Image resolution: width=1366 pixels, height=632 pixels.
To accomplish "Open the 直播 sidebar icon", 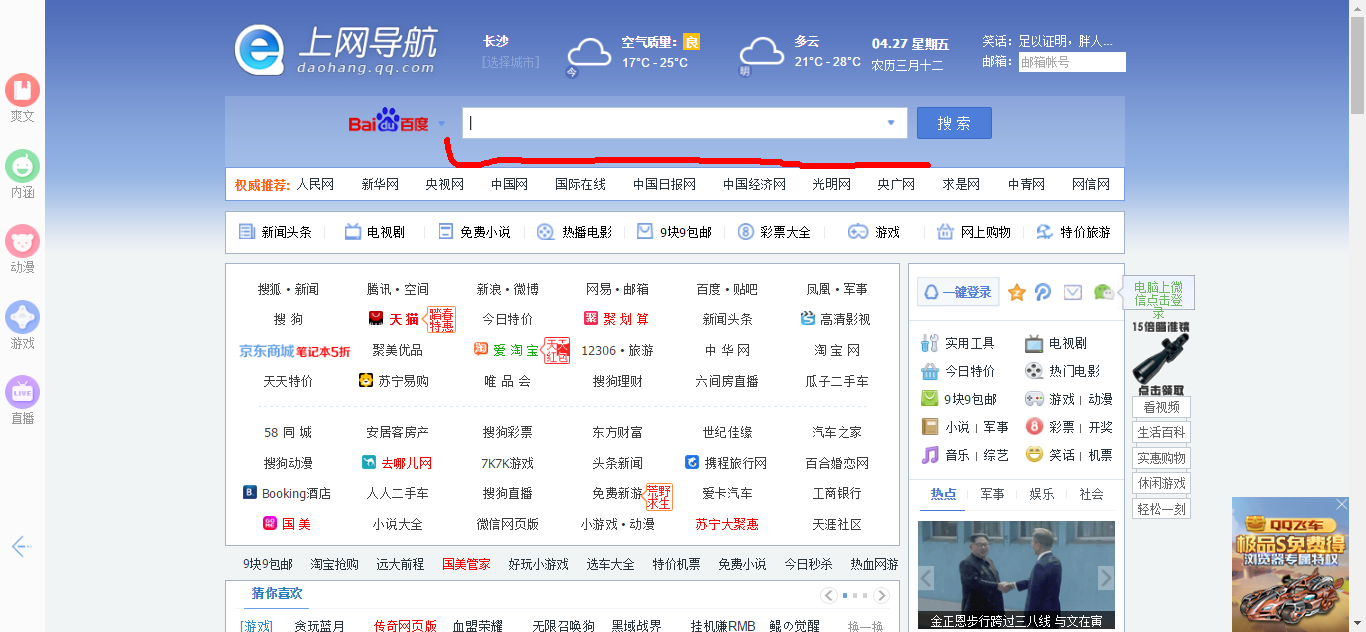I will tap(22, 393).
